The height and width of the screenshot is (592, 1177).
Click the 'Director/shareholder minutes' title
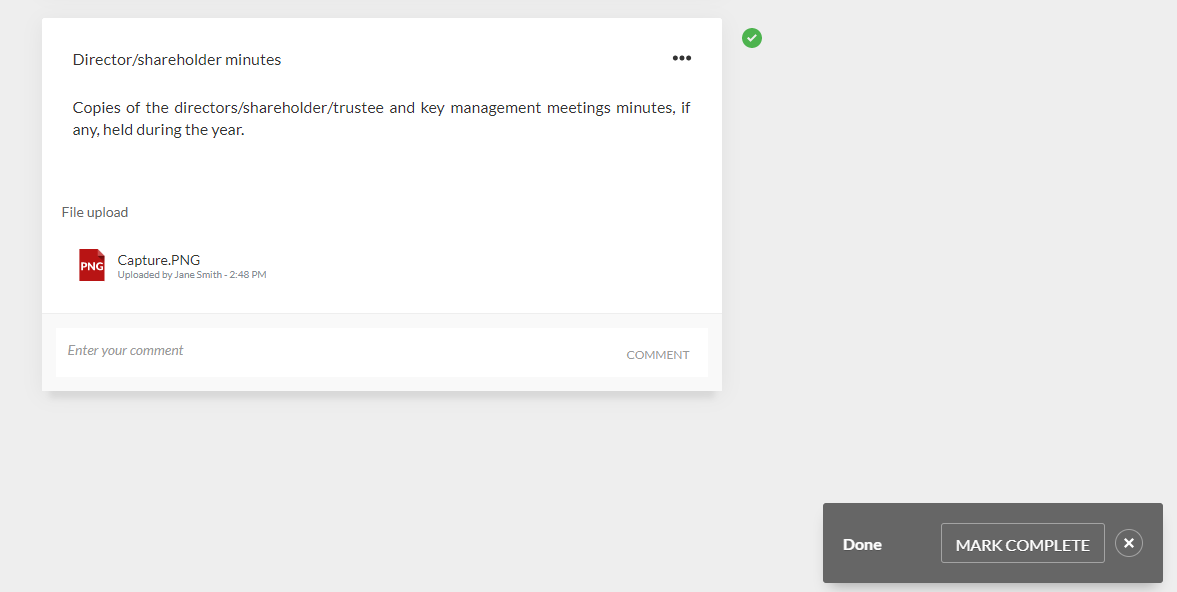coord(177,60)
